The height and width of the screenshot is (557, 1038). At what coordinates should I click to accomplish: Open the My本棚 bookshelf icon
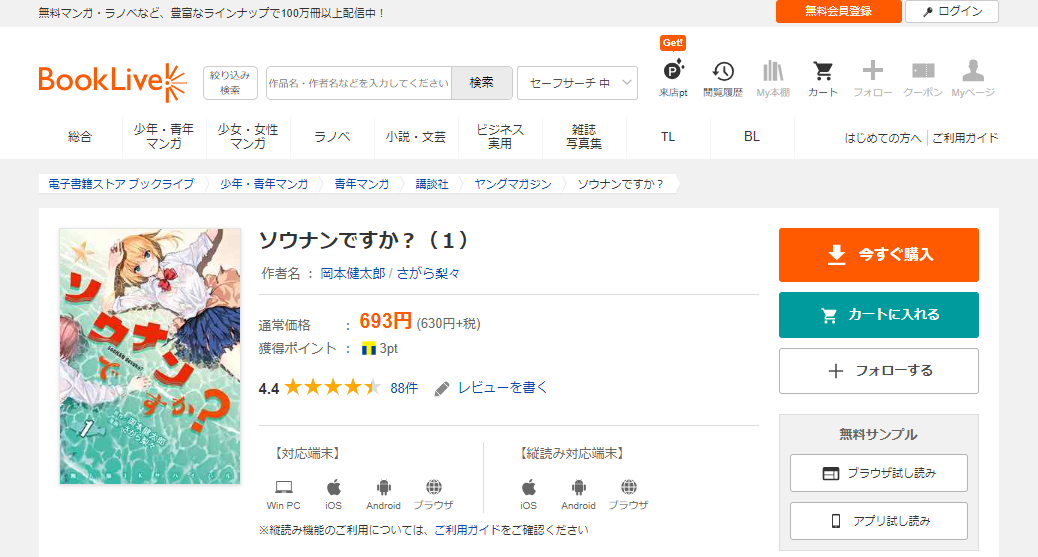click(x=773, y=78)
